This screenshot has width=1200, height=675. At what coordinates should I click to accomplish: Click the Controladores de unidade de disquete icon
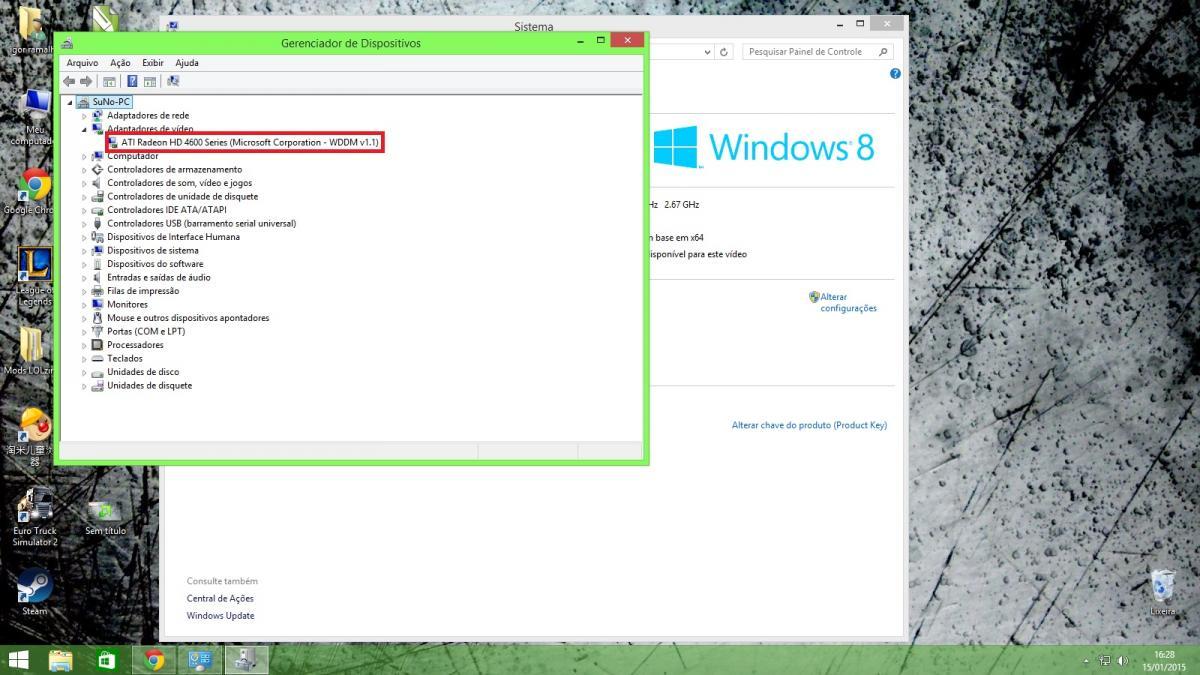(x=97, y=197)
